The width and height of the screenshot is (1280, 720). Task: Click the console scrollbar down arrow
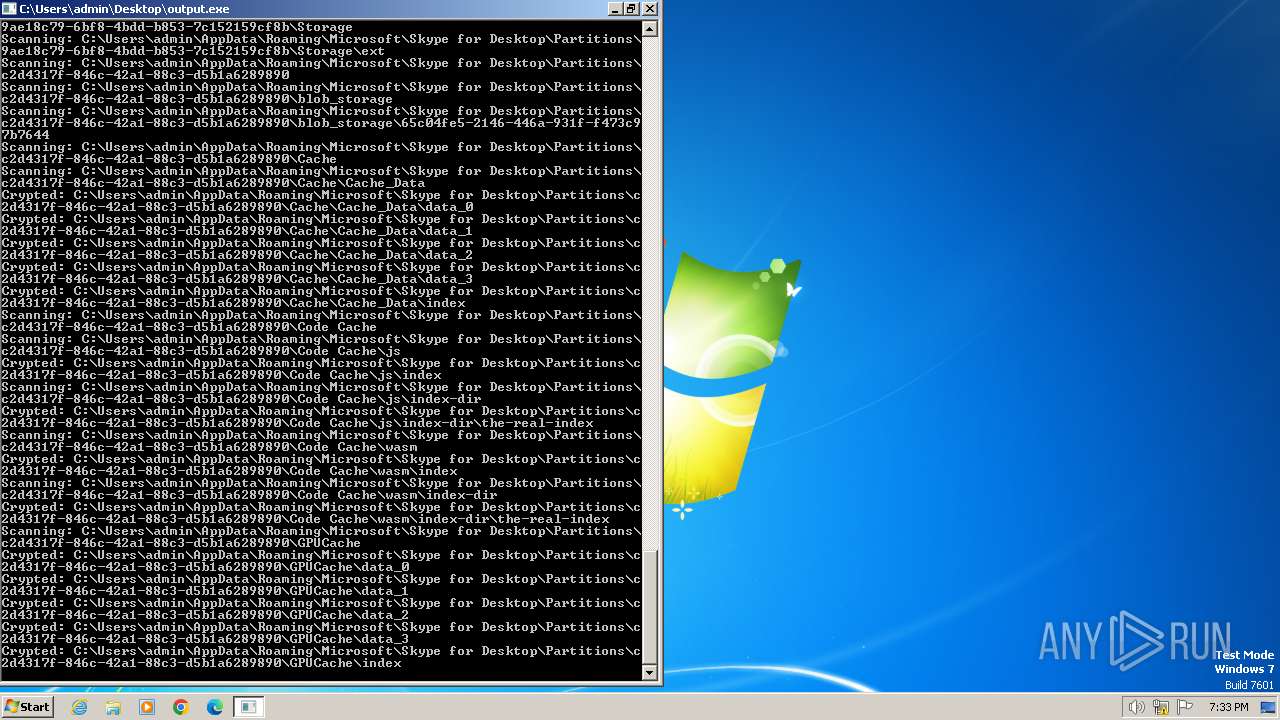point(650,673)
